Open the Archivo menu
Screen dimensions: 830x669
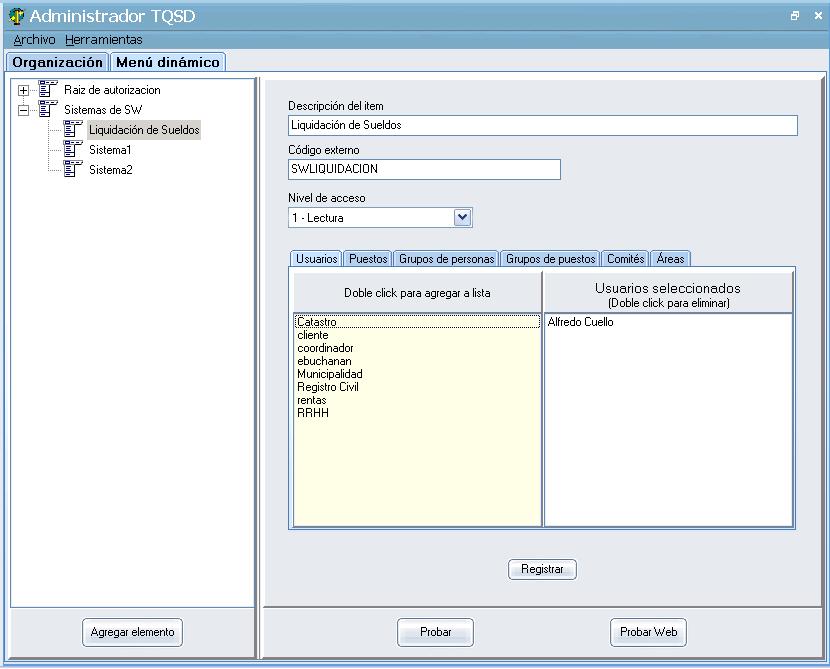tap(34, 40)
